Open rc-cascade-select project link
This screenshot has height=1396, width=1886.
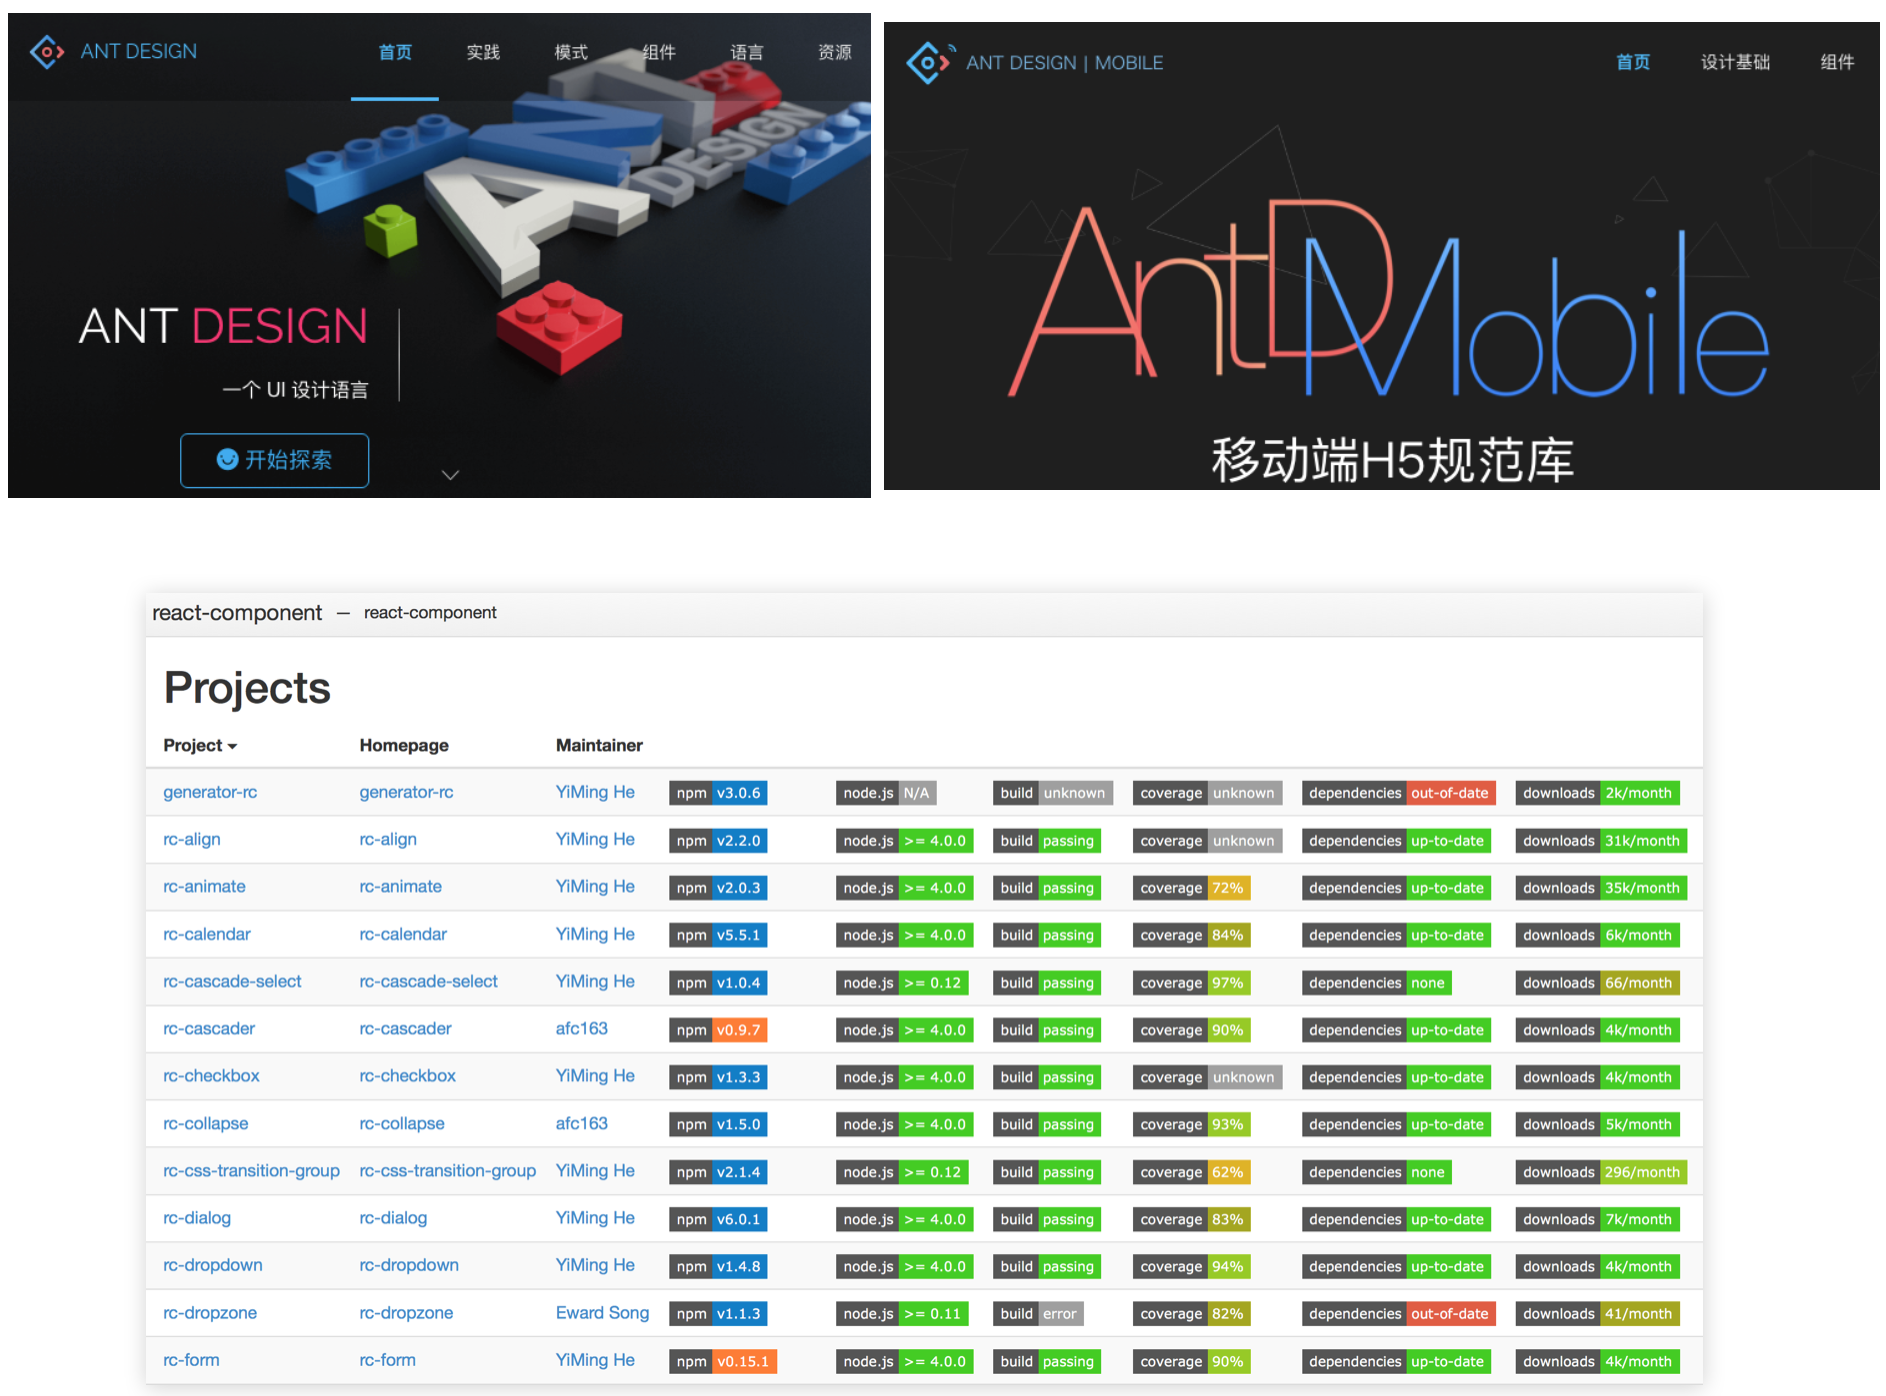[x=232, y=981]
